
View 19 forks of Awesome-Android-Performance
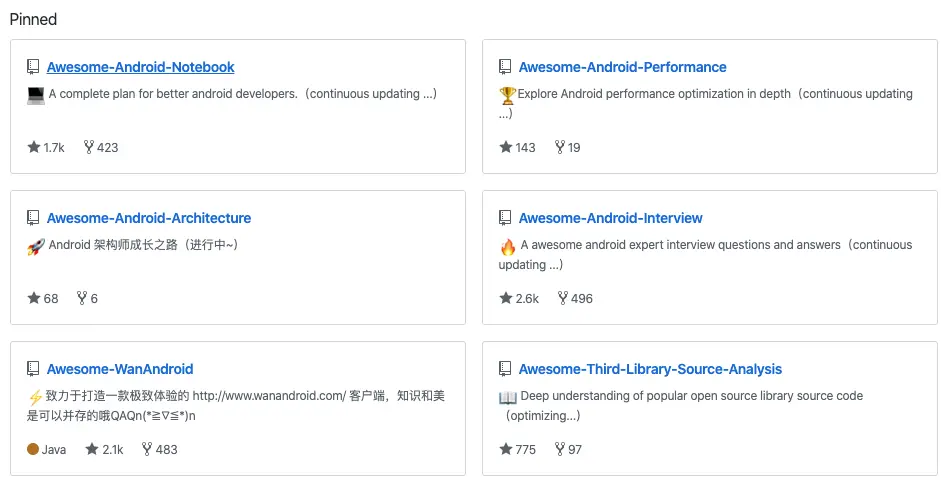(x=567, y=148)
